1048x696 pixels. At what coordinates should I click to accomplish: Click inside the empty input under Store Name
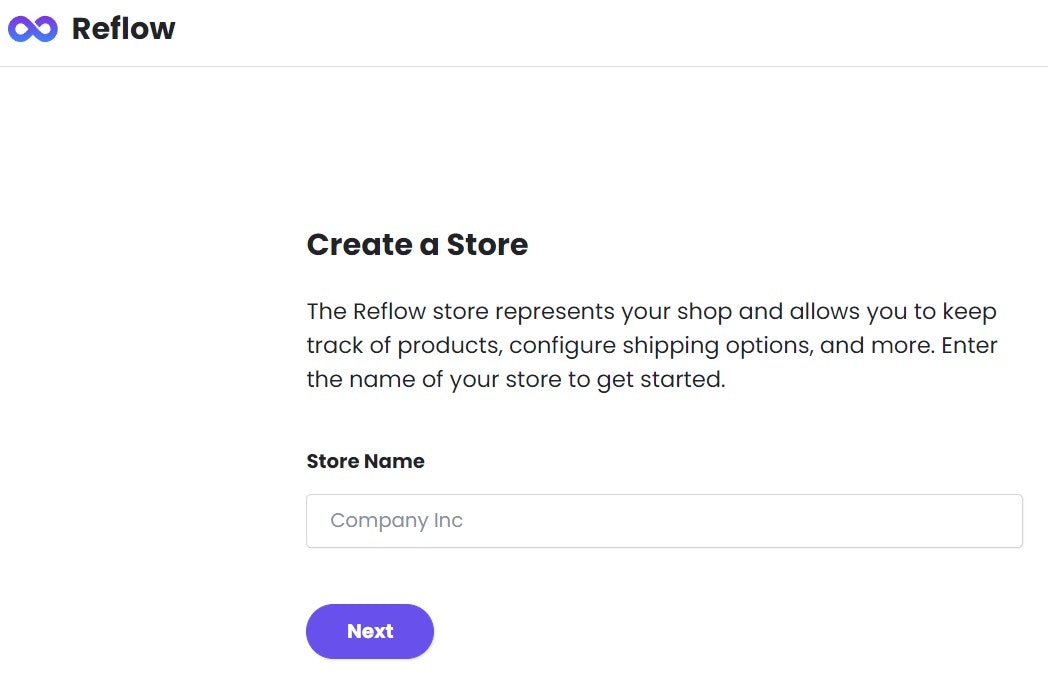point(664,520)
